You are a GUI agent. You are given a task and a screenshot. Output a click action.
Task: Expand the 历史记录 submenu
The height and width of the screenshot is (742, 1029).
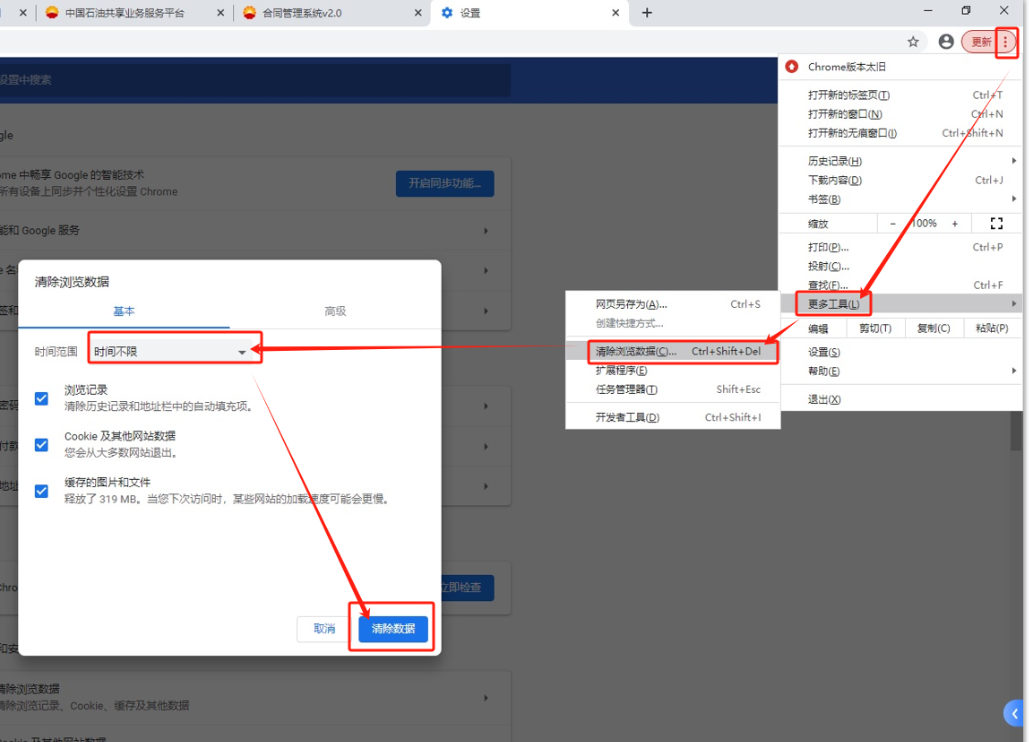(x=835, y=161)
